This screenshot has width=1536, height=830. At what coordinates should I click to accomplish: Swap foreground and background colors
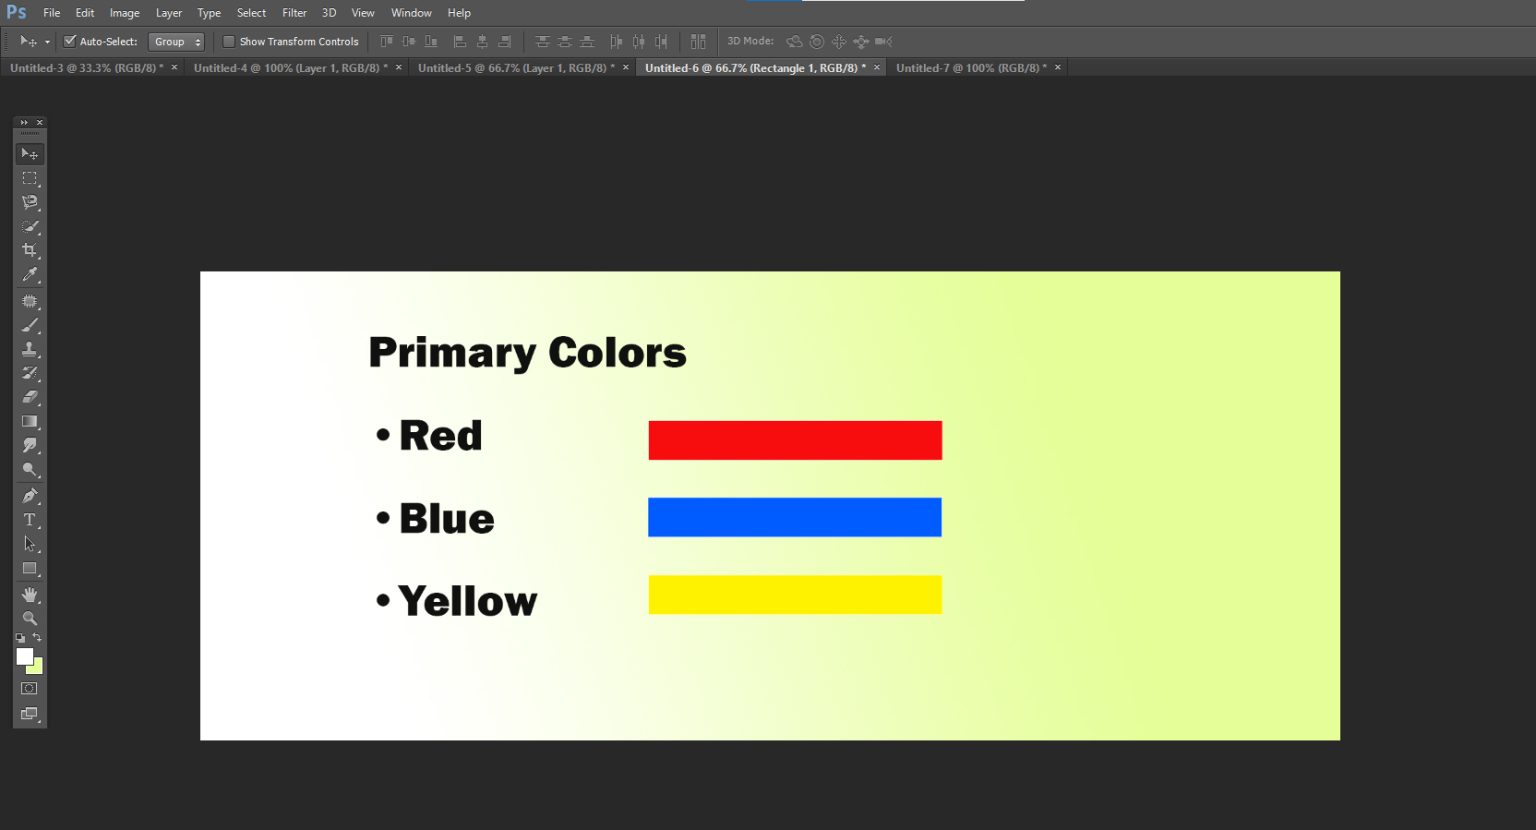[37, 638]
